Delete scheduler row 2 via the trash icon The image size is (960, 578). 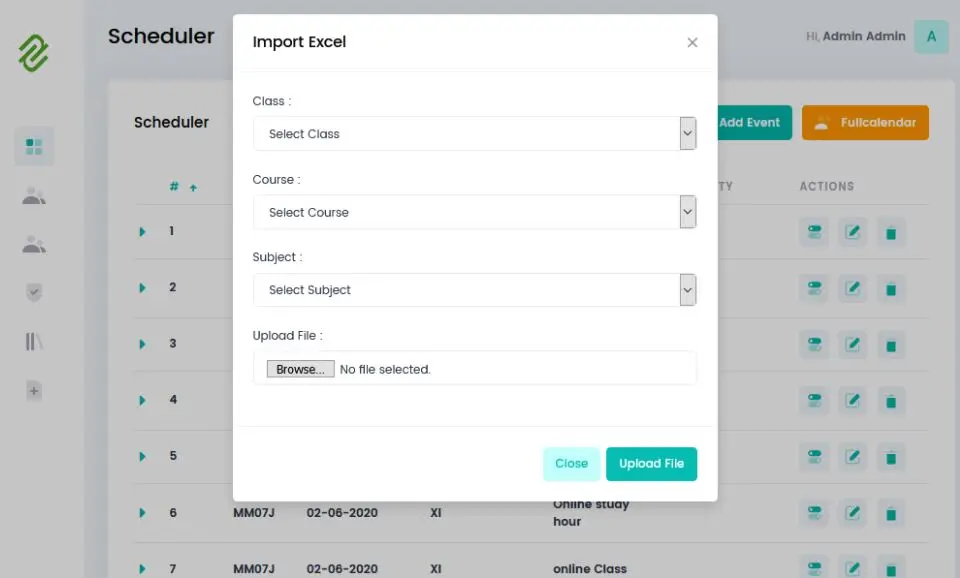point(890,289)
